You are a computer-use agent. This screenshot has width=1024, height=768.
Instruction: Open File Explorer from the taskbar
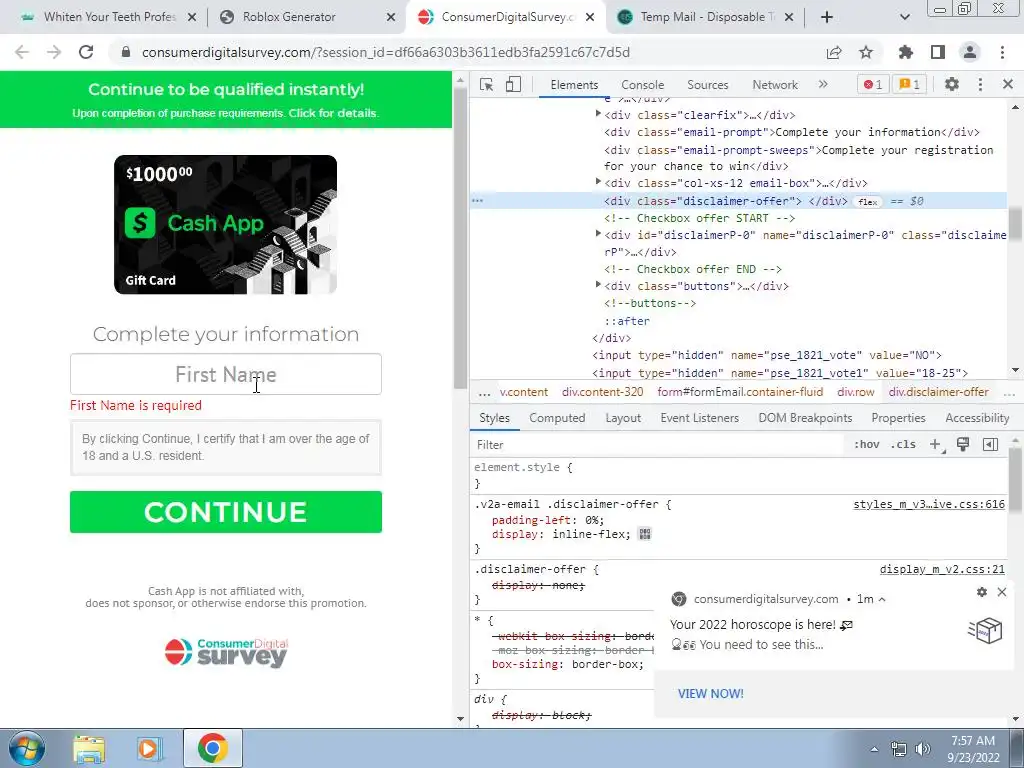coord(89,748)
